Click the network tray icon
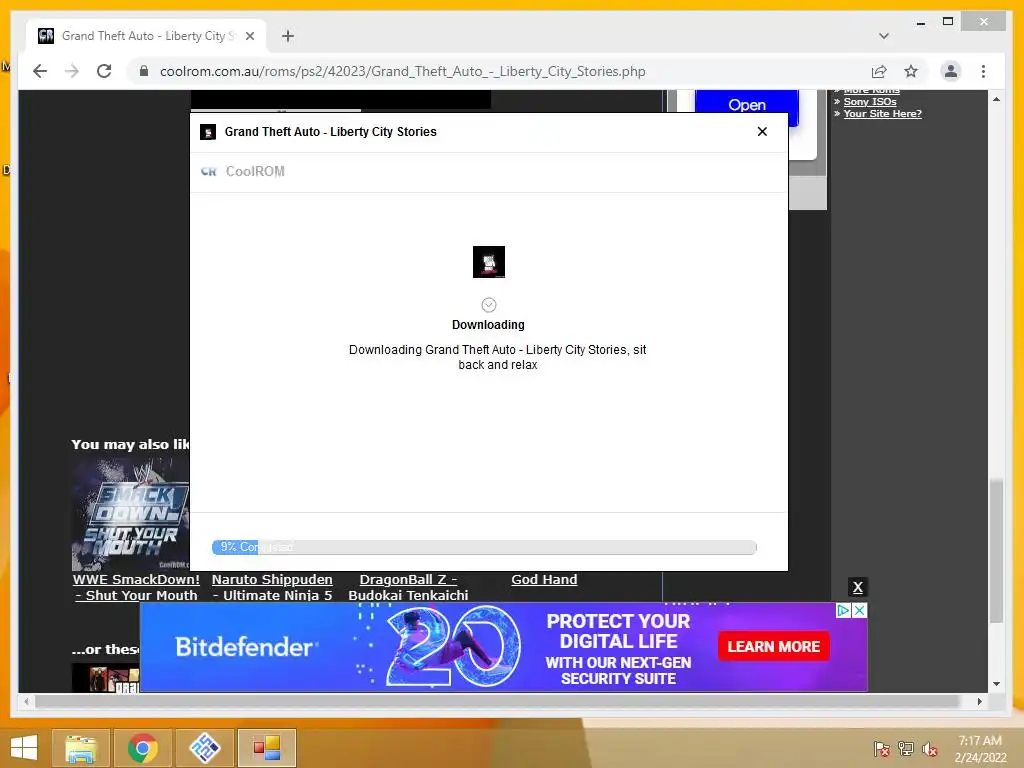 tap(906, 749)
